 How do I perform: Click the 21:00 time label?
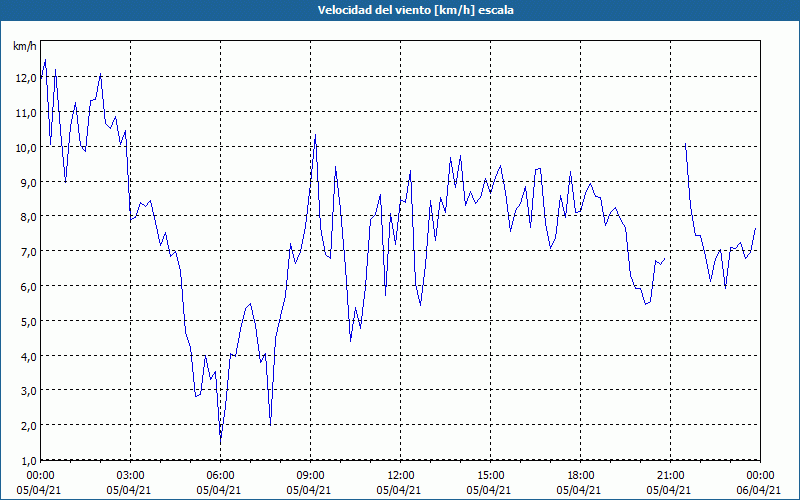[670, 476]
